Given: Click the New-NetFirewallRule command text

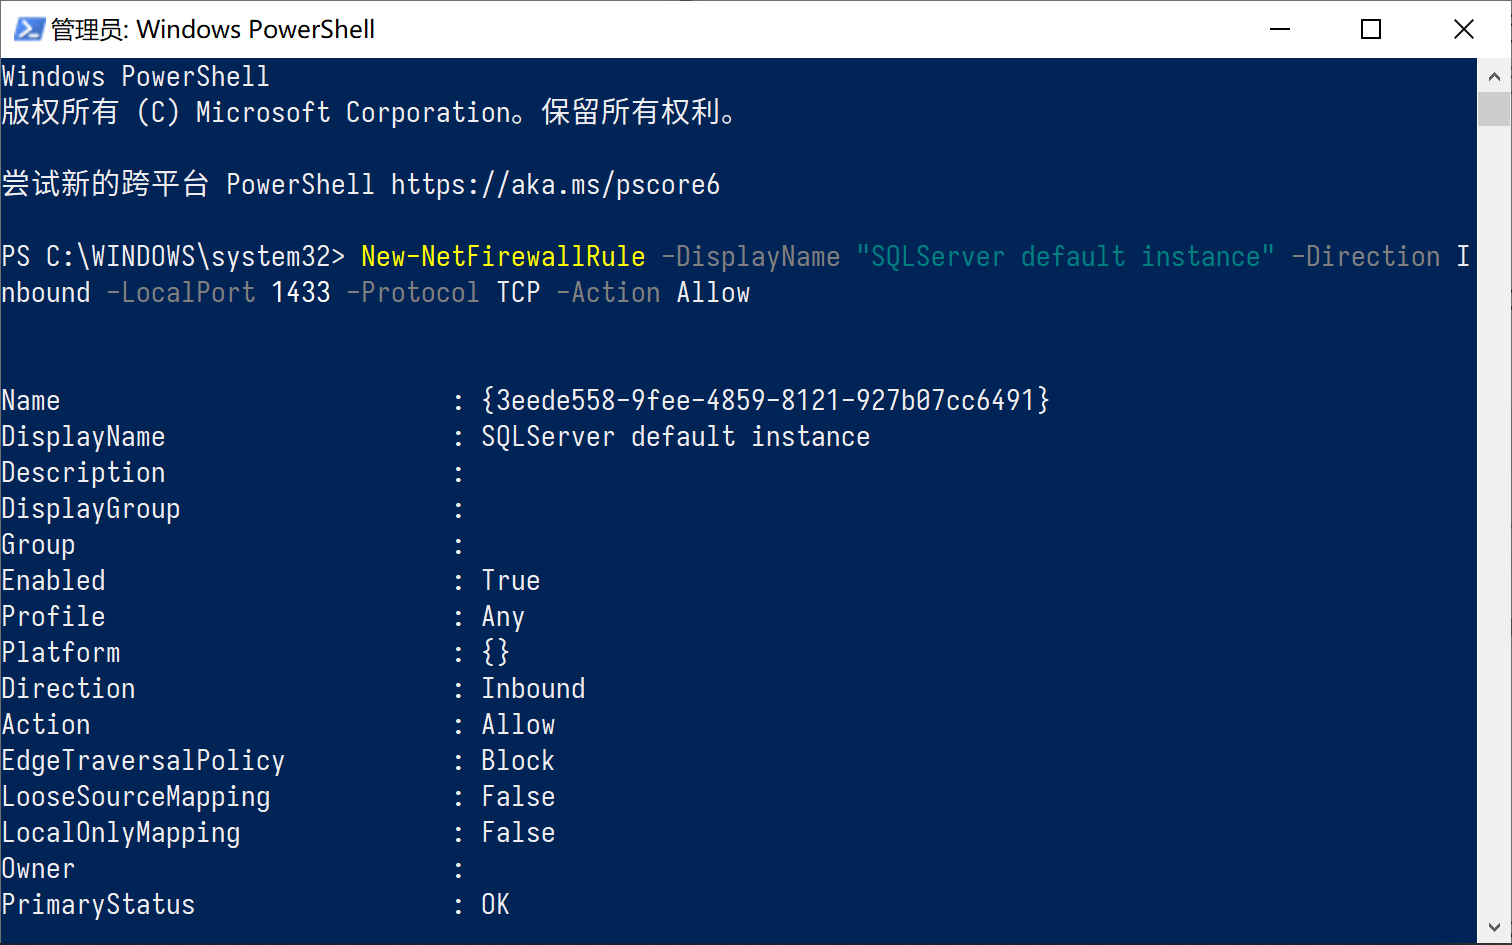Looking at the screenshot, I should 503,257.
